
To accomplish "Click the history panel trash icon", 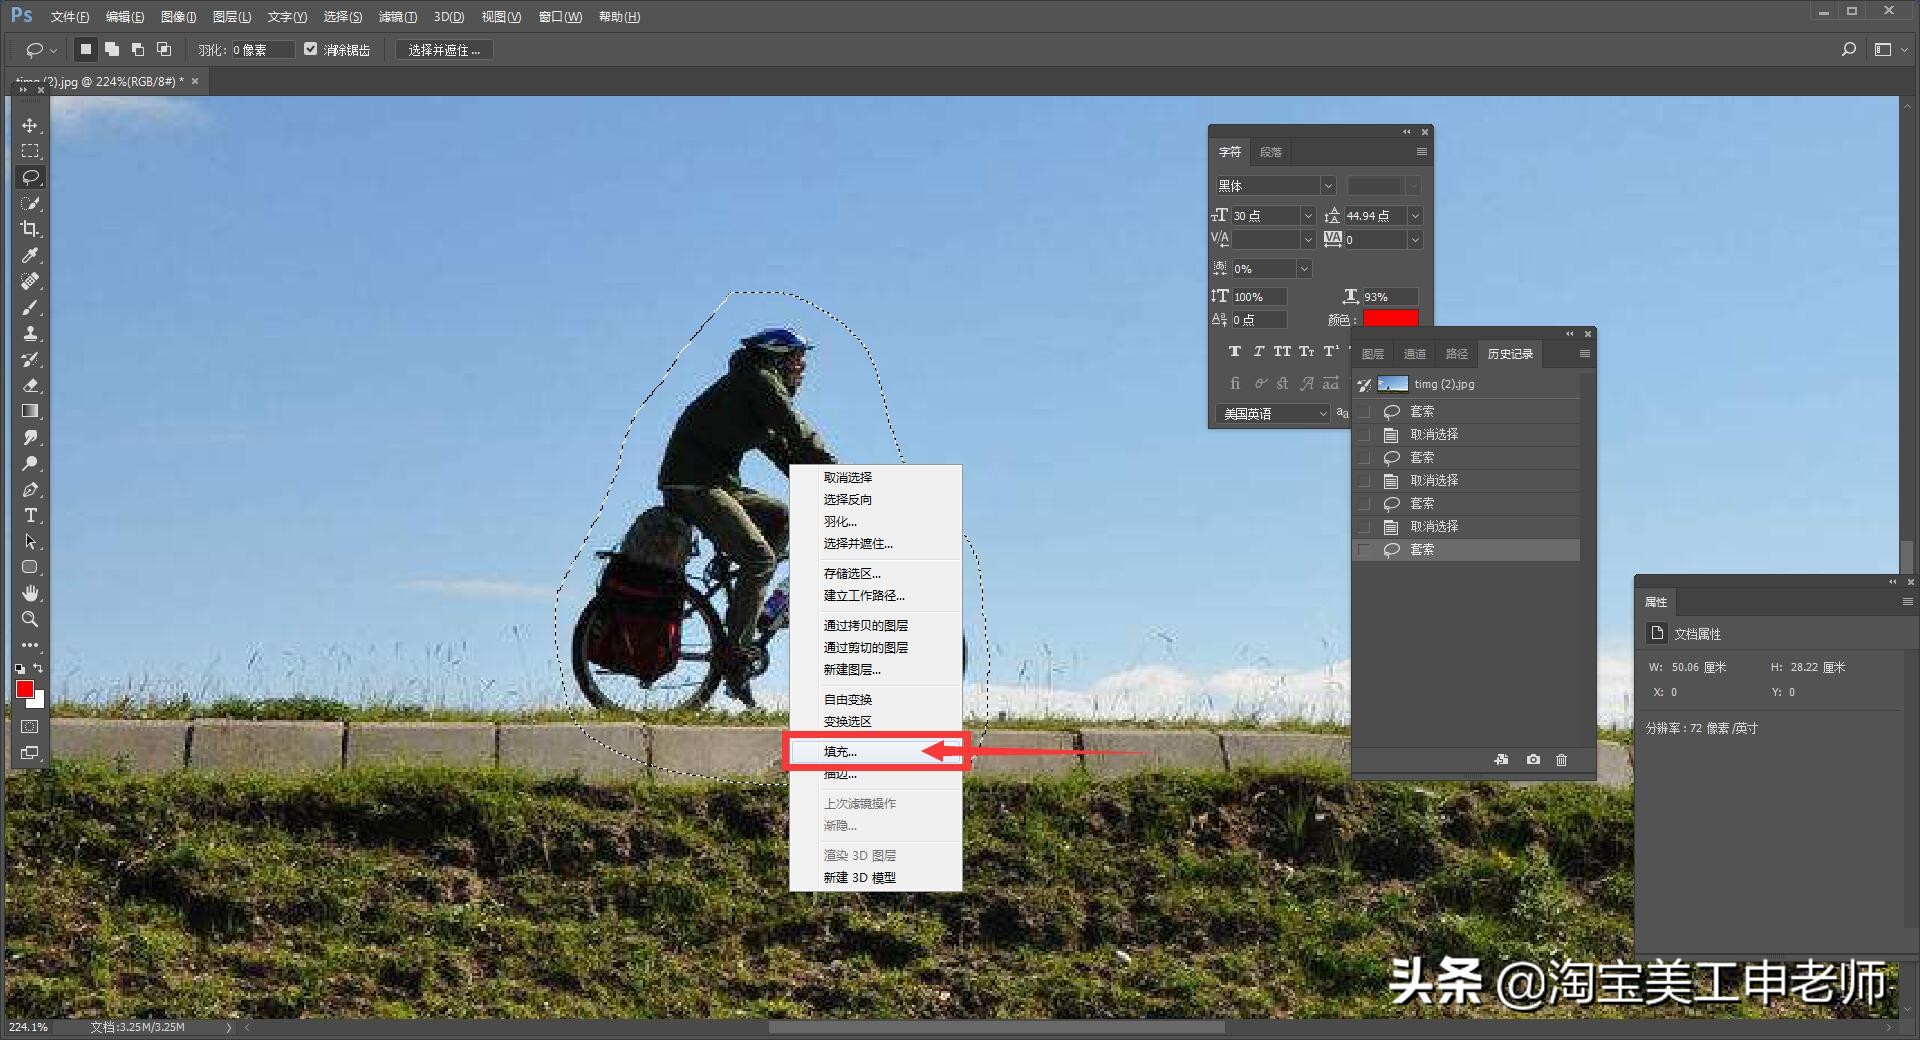I will [x=1561, y=760].
